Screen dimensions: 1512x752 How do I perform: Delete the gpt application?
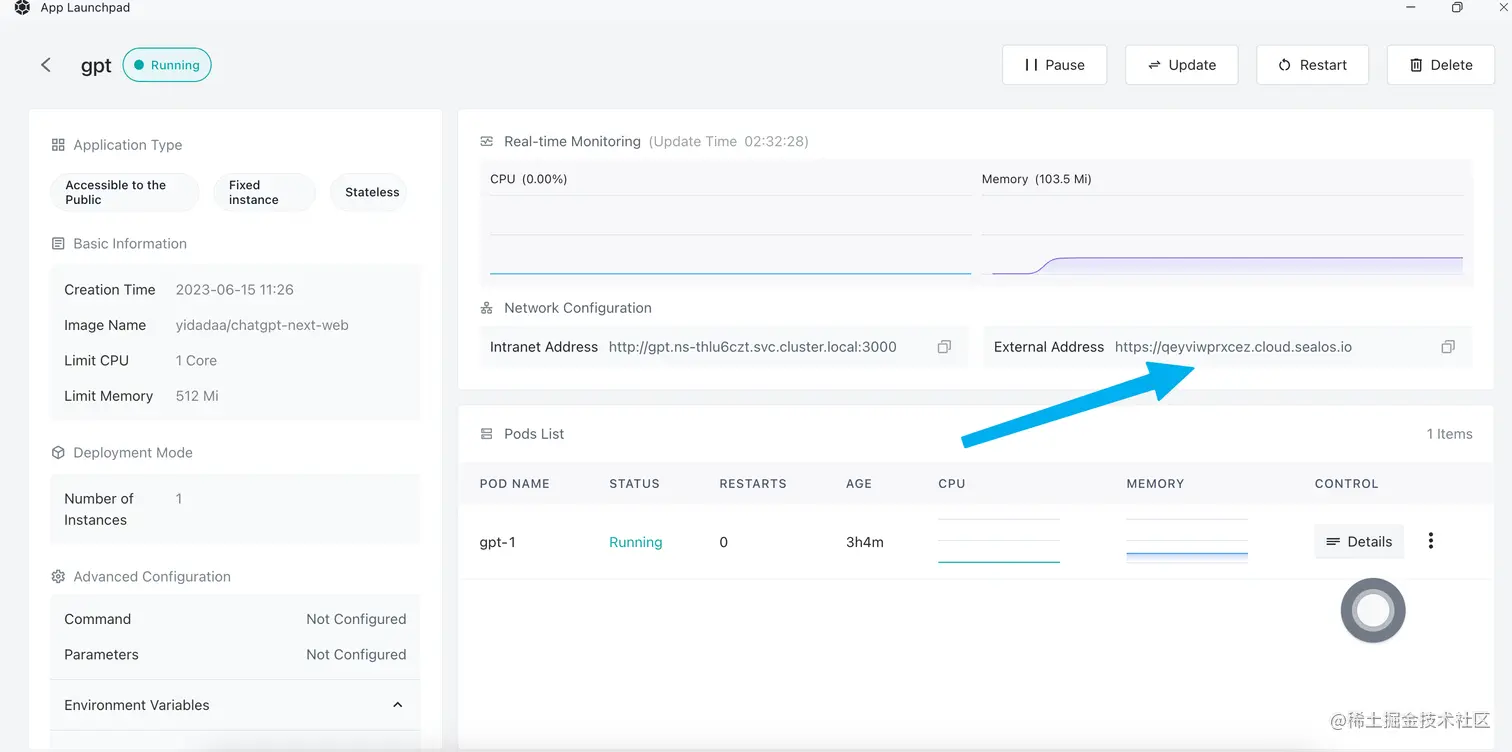coord(1441,65)
